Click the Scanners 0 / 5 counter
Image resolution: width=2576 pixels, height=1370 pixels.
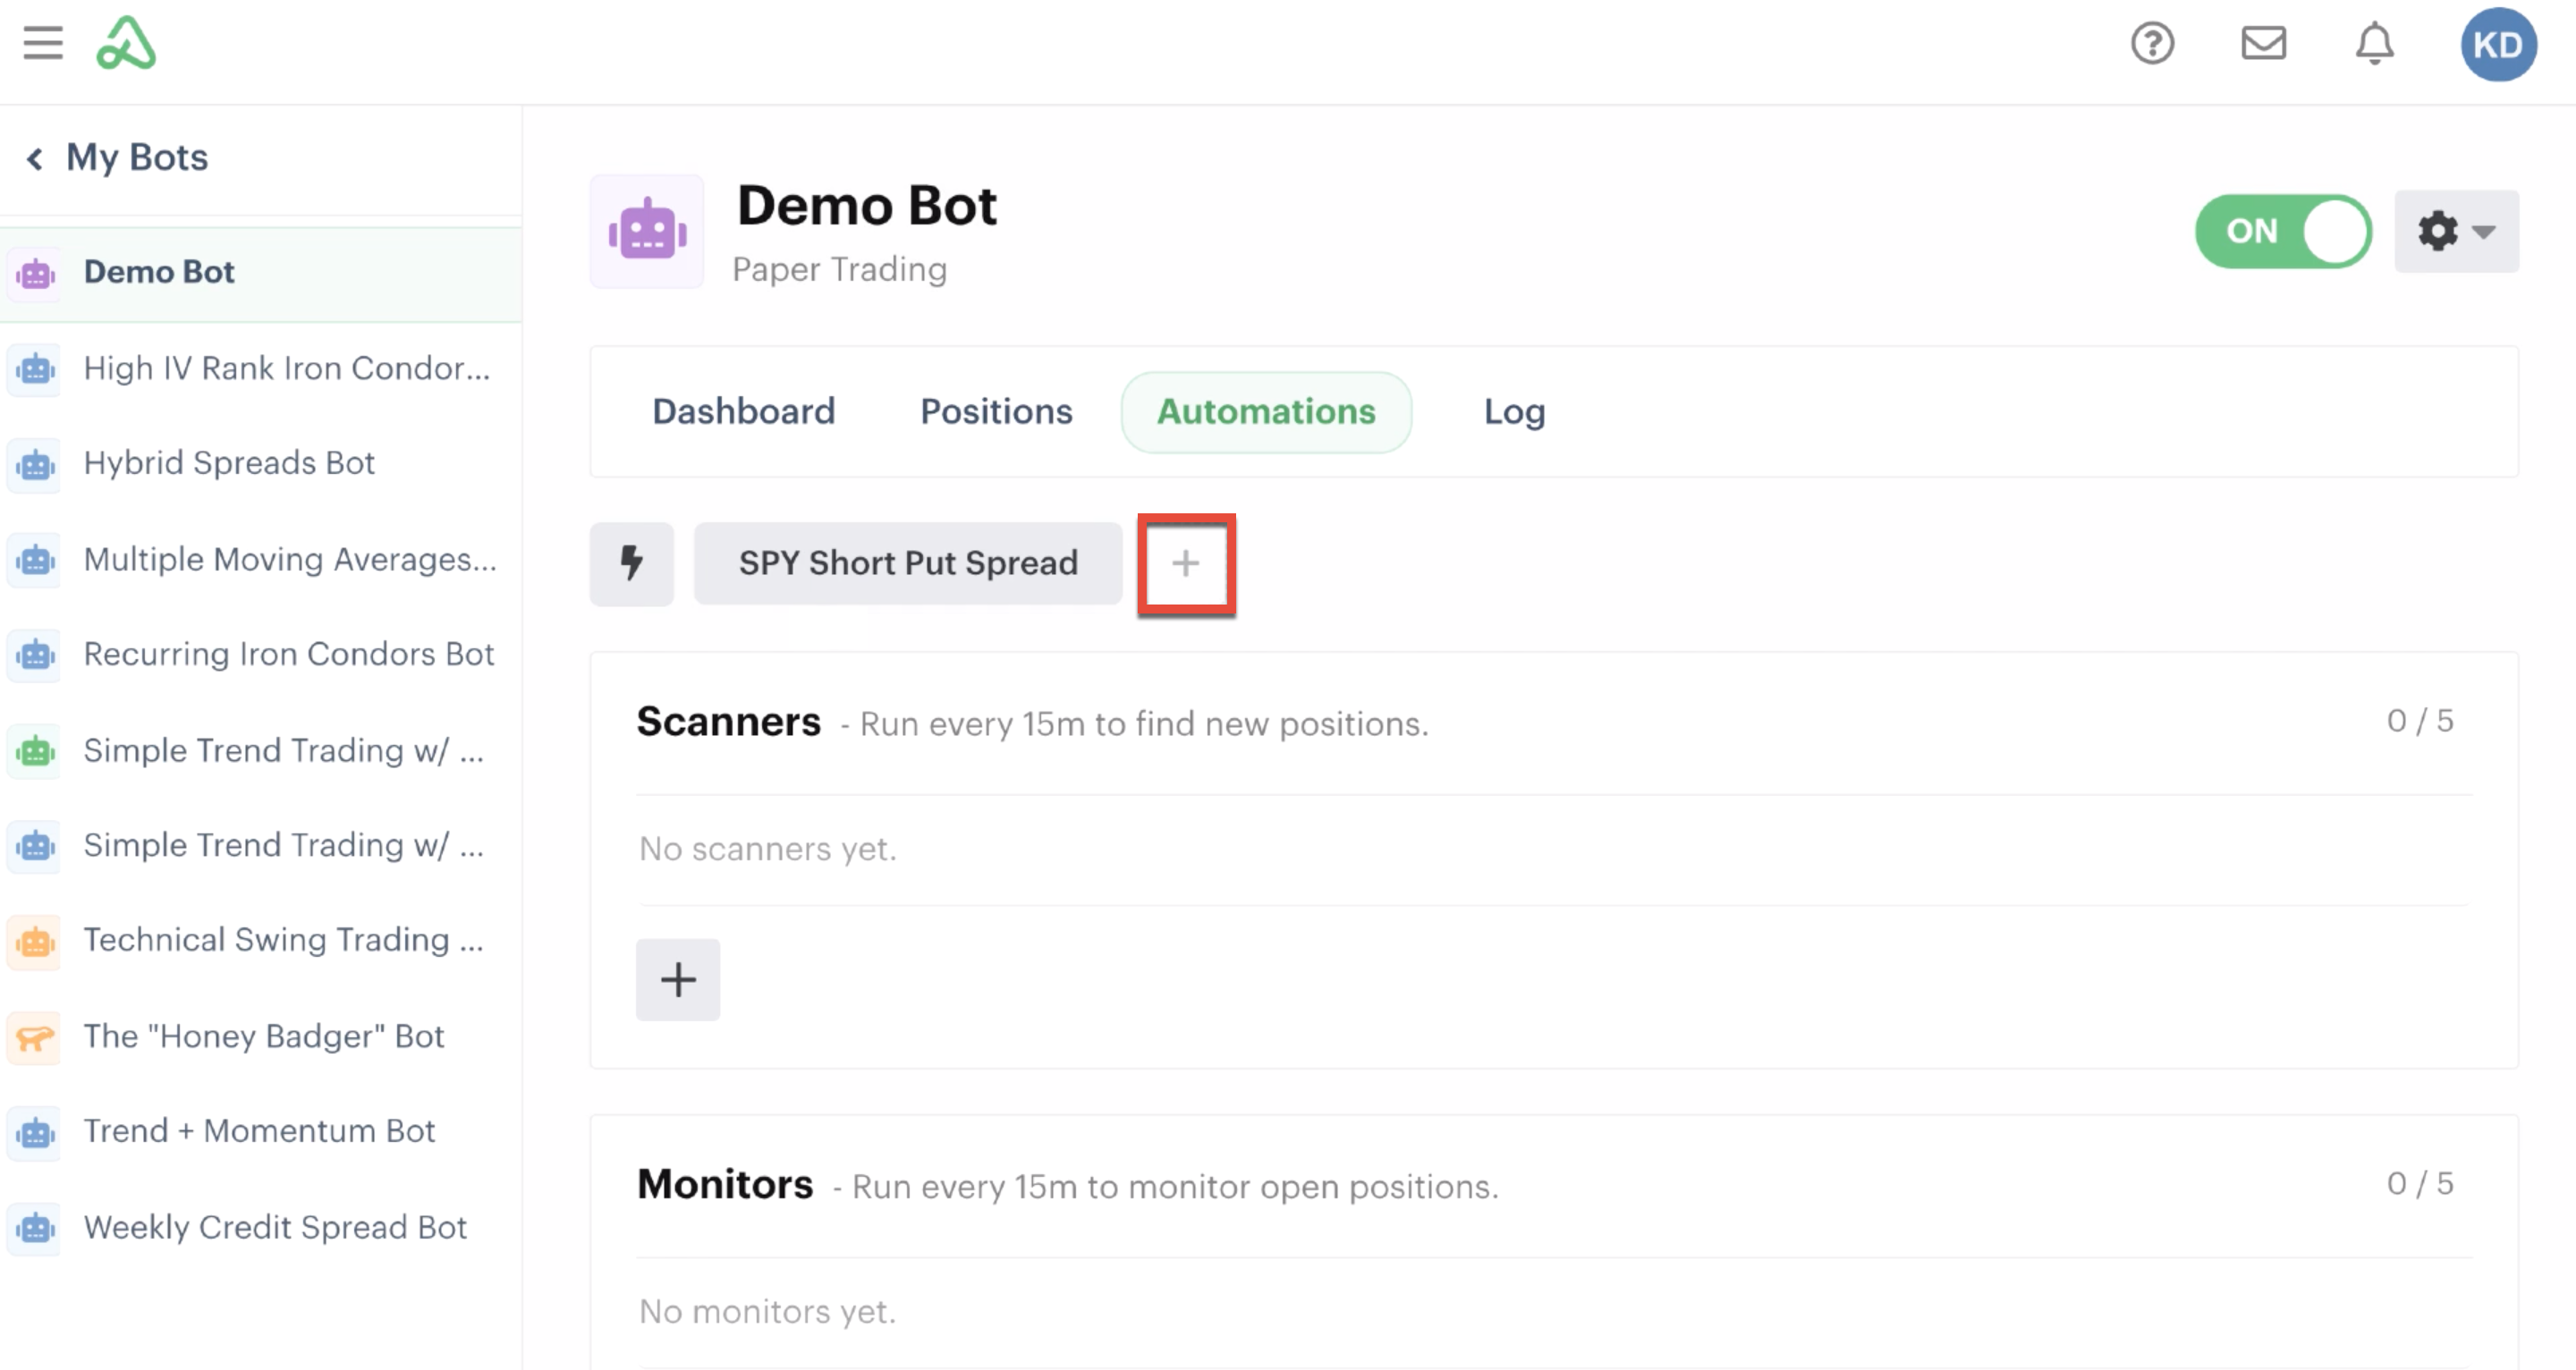(x=2420, y=721)
